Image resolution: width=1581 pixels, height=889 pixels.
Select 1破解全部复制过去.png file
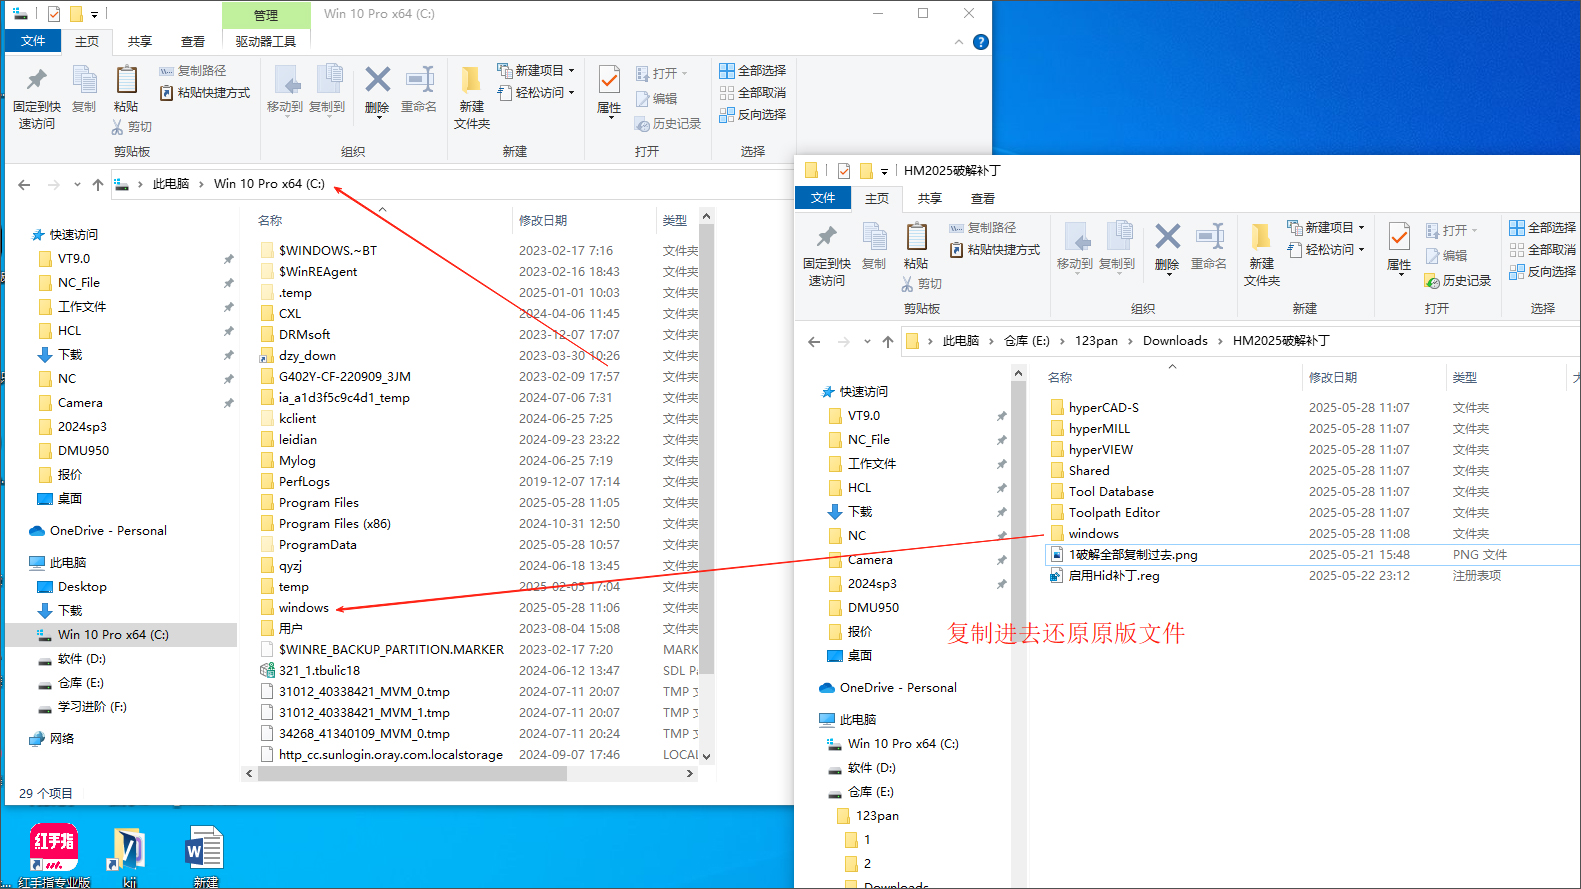pos(1133,555)
